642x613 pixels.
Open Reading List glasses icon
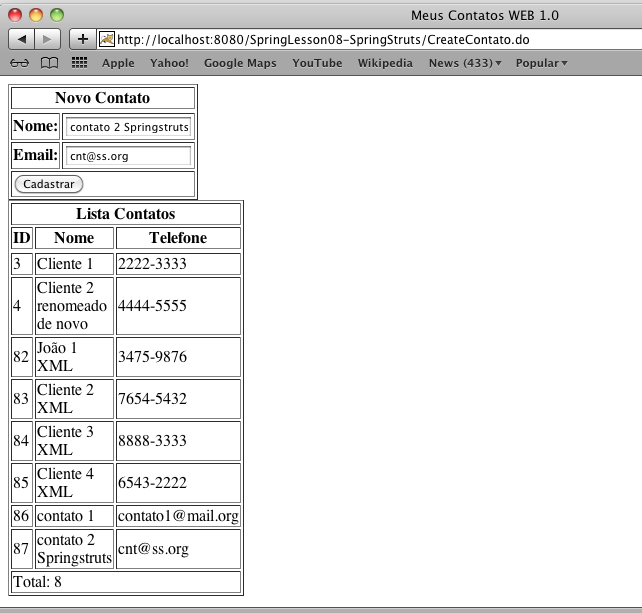[19, 63]
